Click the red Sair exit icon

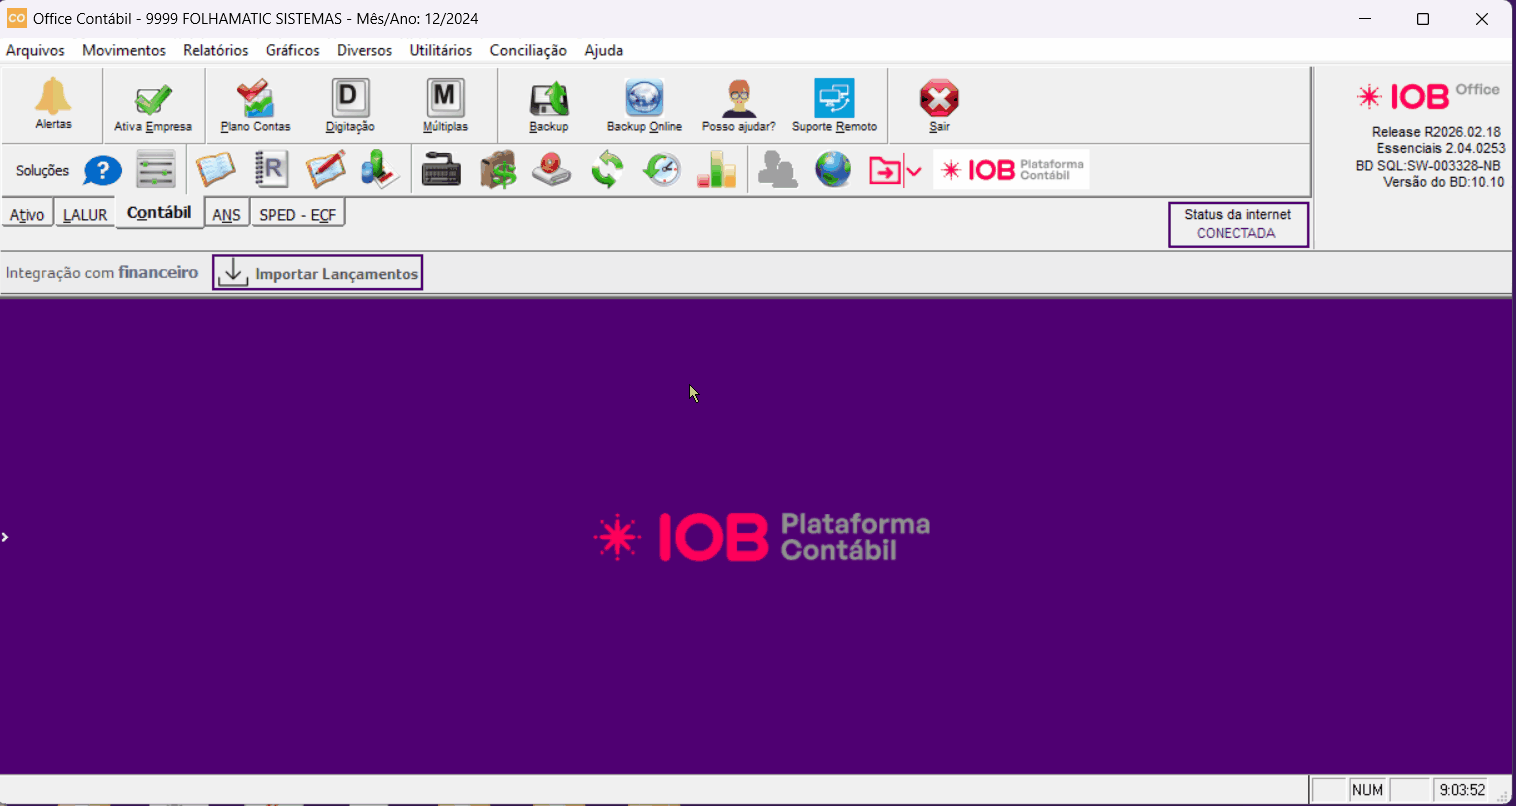click(939, 105)
